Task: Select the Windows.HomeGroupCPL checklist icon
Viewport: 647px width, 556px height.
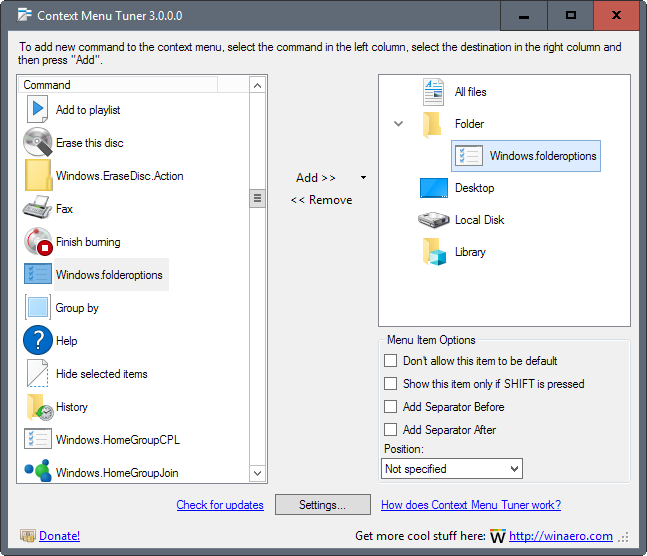Action: point(38,439)
